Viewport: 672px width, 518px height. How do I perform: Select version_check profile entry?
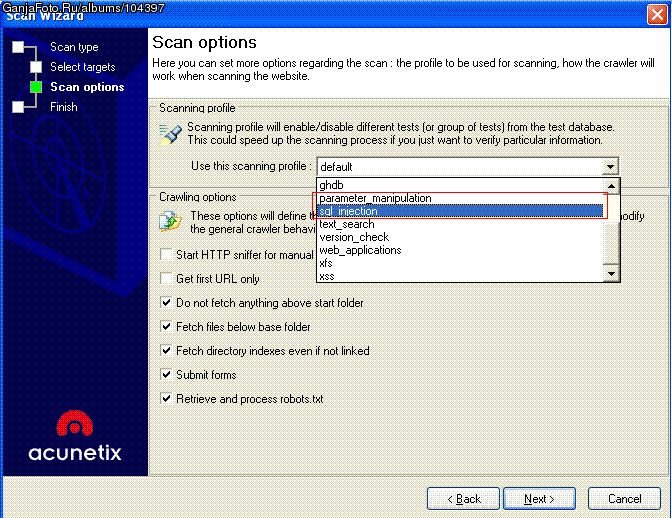pos(354,237)
